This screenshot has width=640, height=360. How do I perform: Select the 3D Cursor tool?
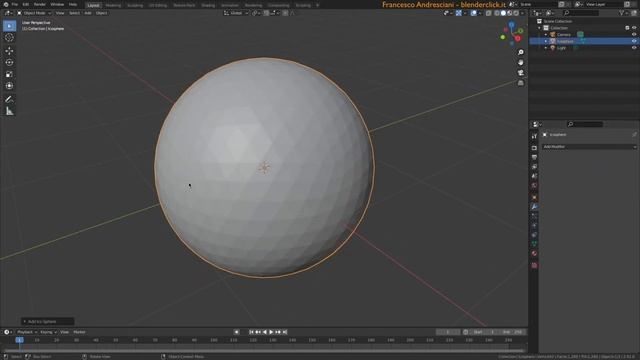coord(9,38)
